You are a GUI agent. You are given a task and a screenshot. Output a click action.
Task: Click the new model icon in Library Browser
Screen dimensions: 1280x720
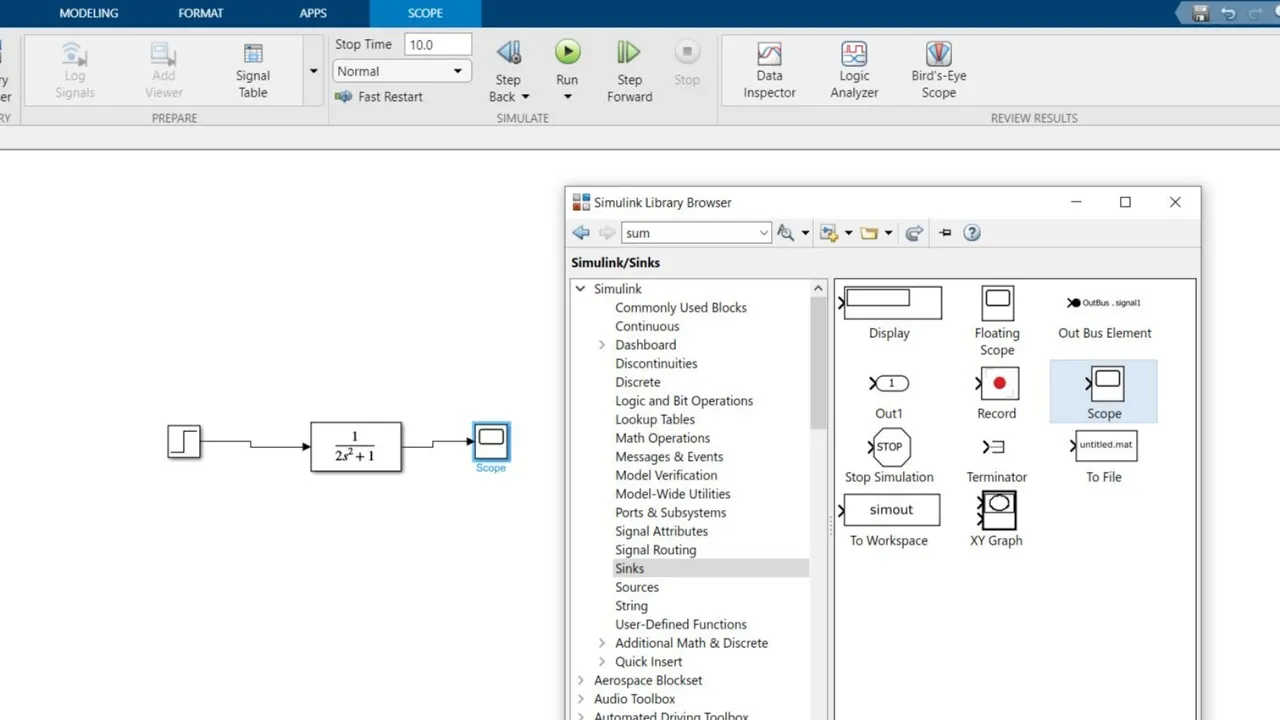pos(828,233)
